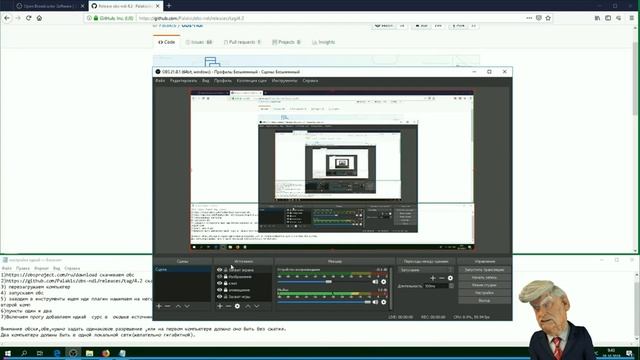
Task: Mute the Mic/Aux audio in mixer
Action: tap(375, 302)
